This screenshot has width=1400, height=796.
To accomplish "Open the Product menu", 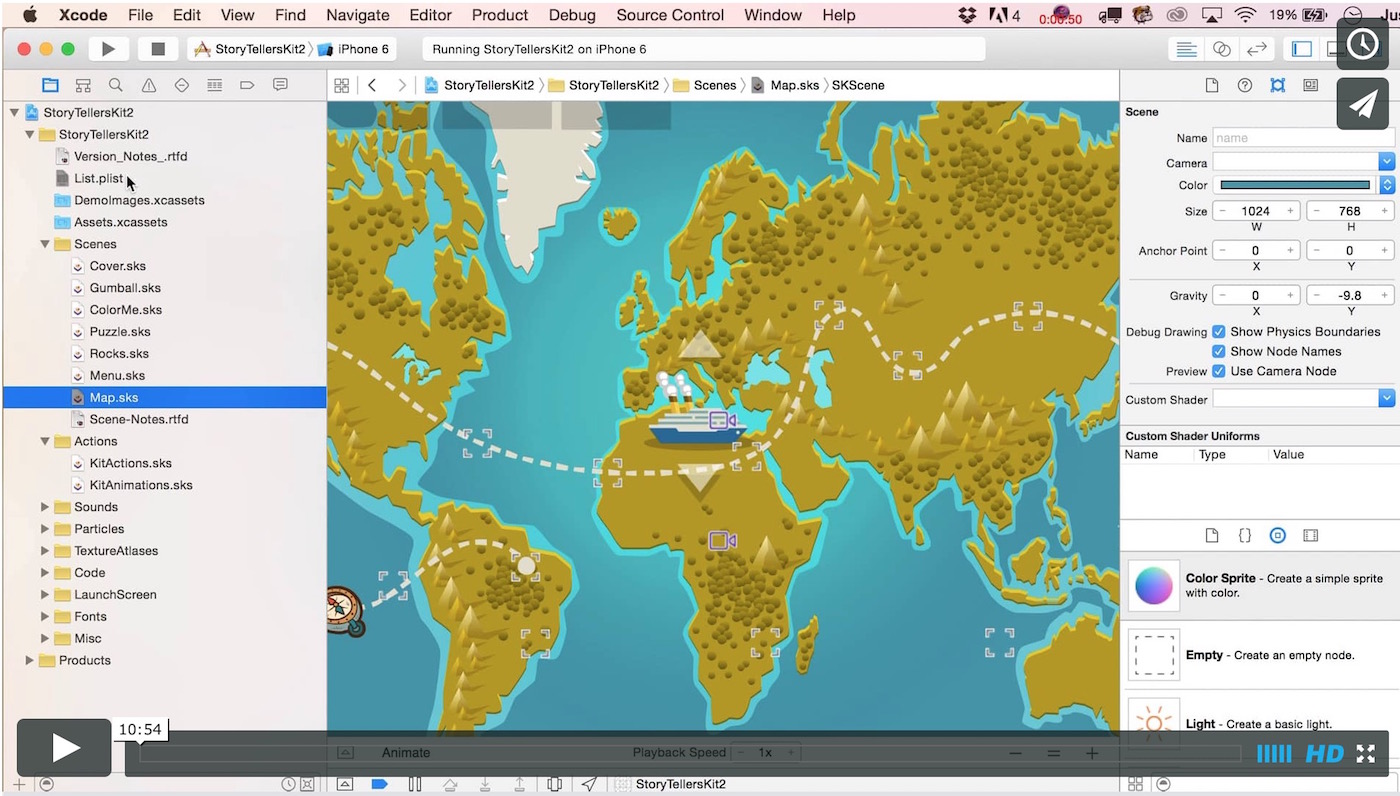I will click(500, 15).
